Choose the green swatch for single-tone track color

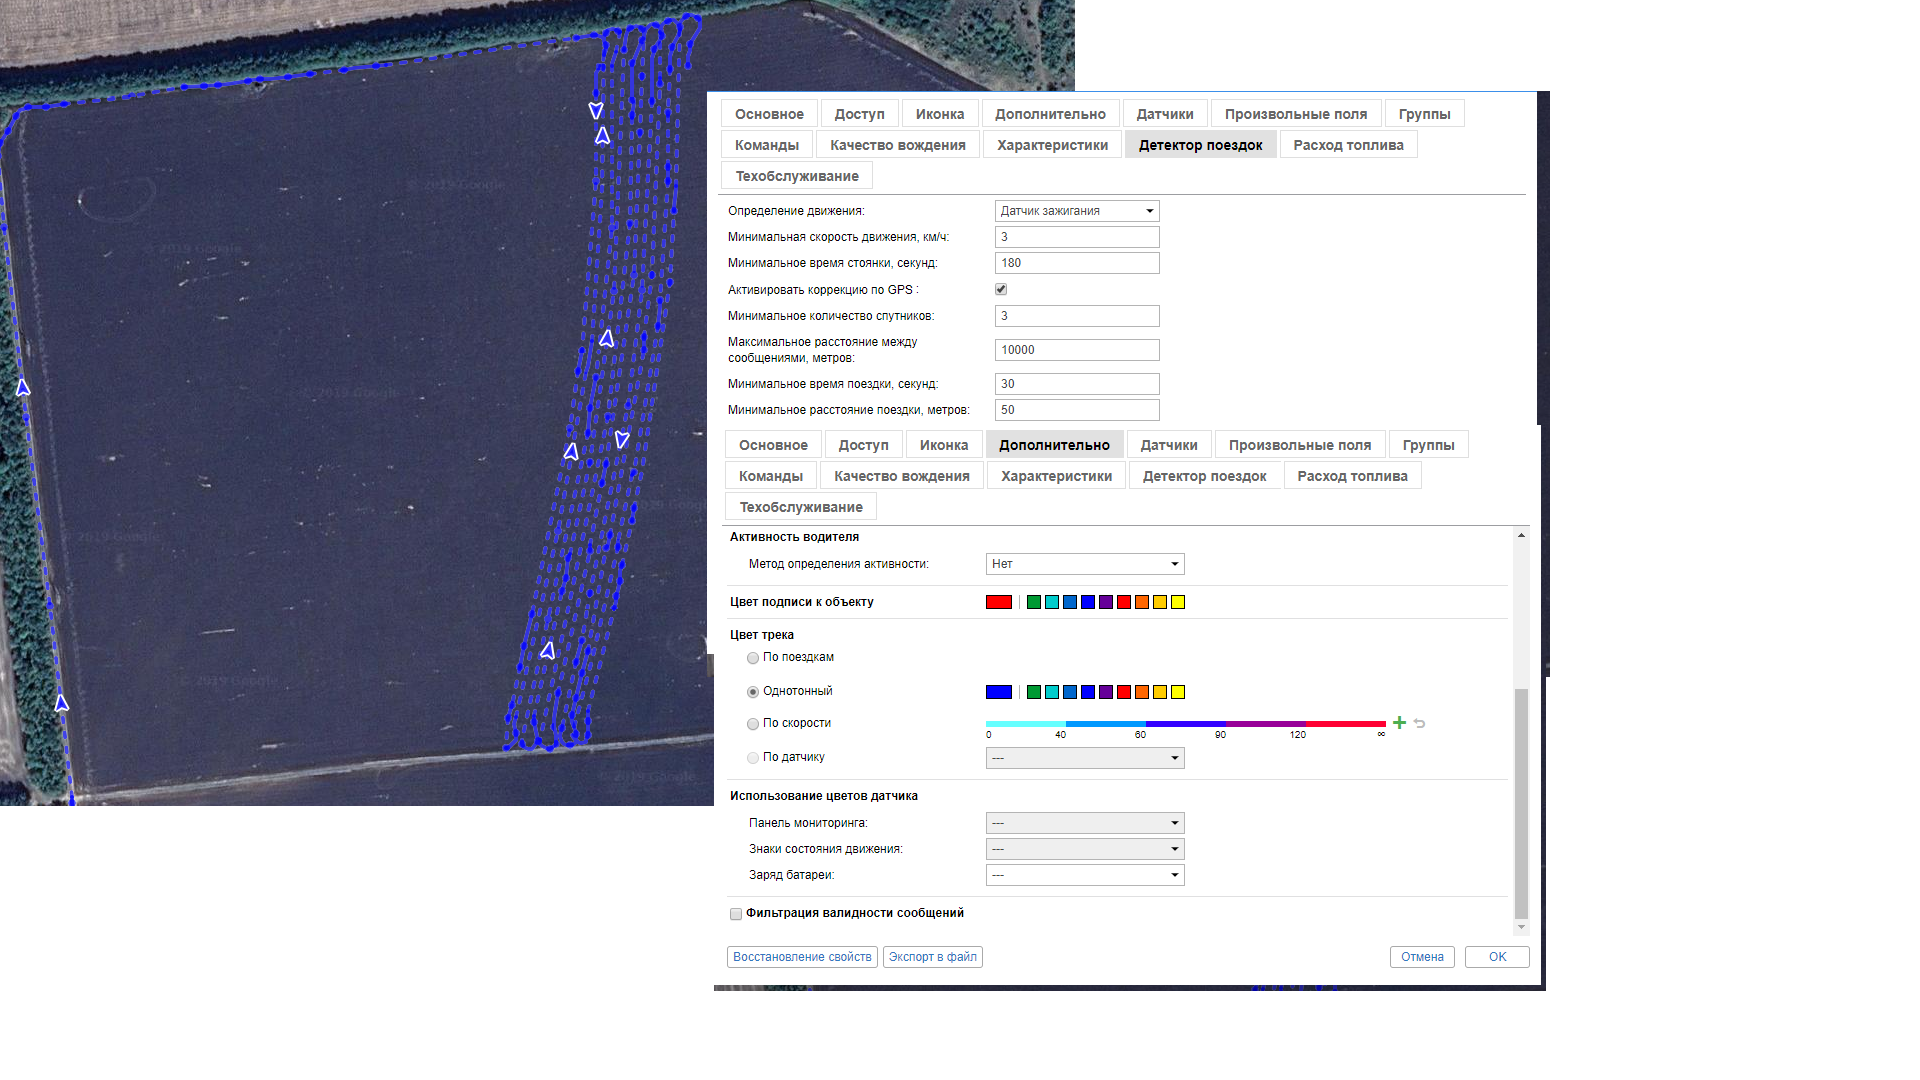[1034, 692]
